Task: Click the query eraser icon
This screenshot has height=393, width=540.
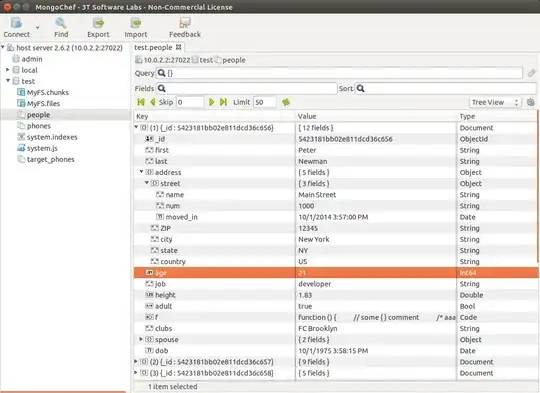Action: tap(531, 73)
